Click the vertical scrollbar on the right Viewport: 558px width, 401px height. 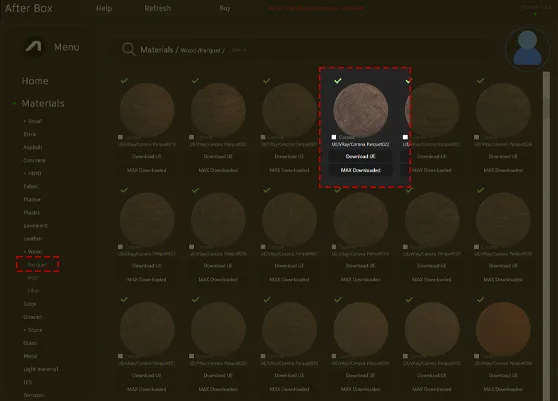coord(546,236)
